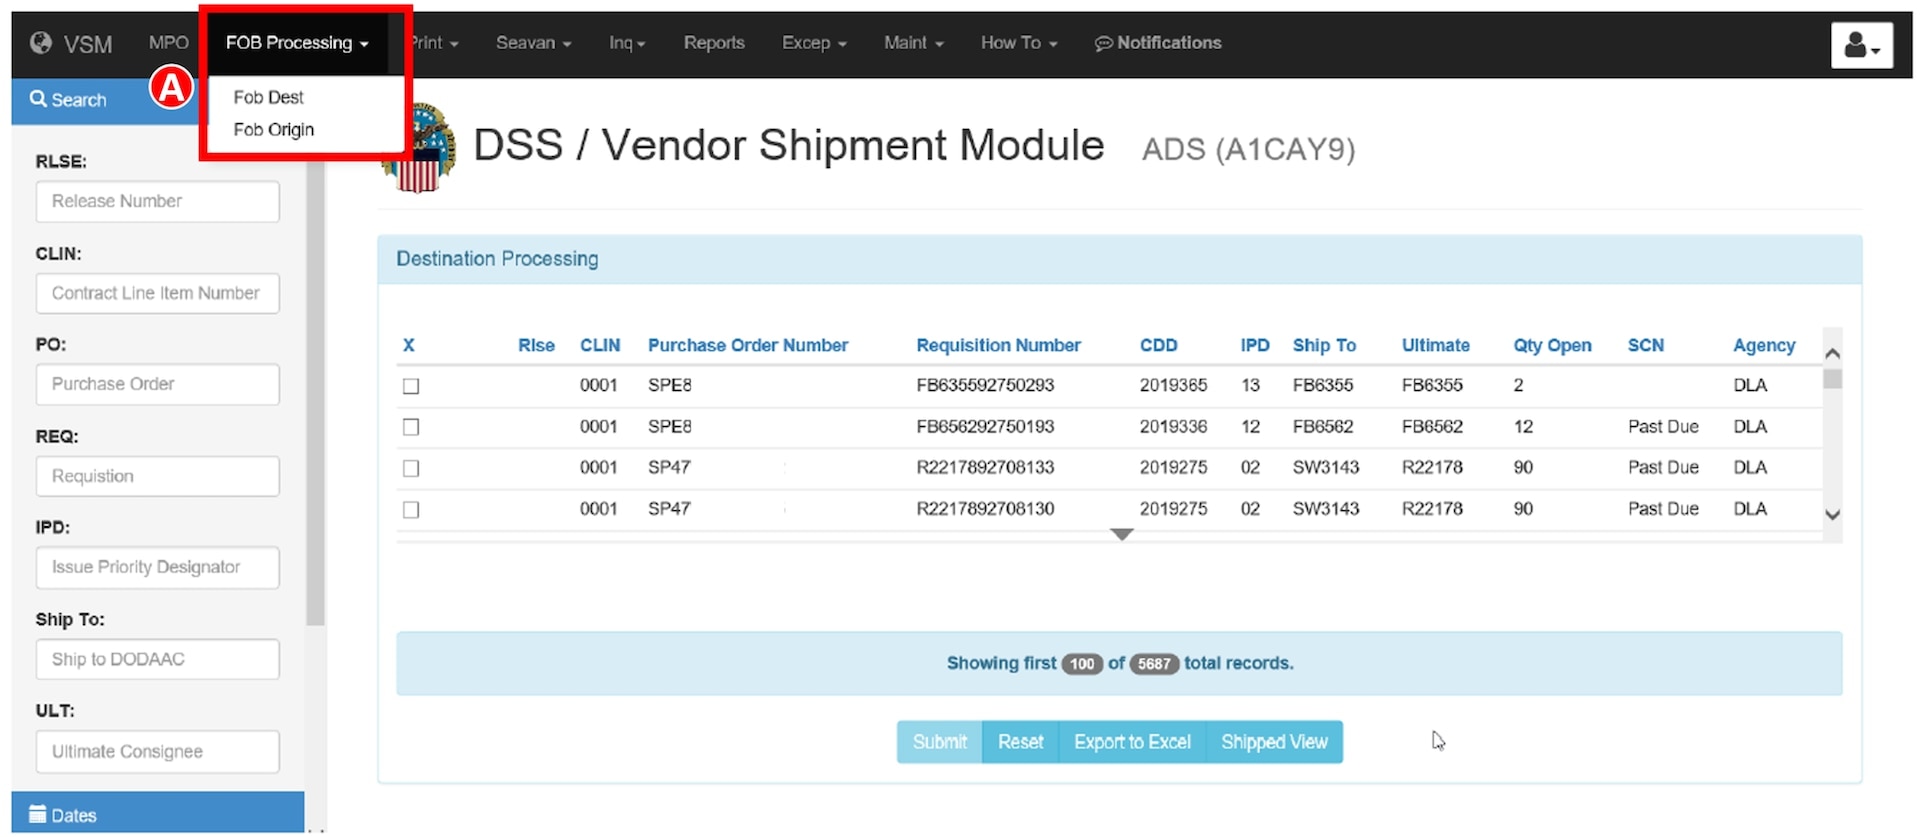
Task: Focus the Issue Priority Designator field
Action: pos(158,567)
